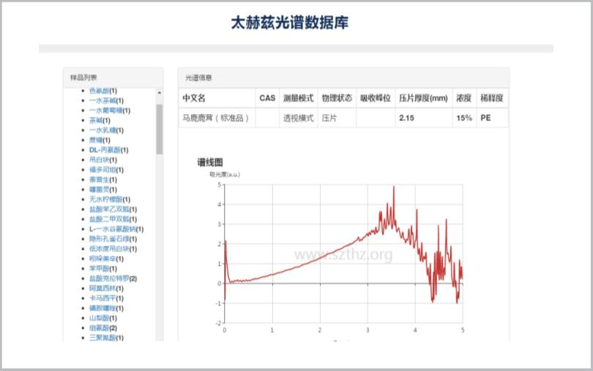This screenshot has width=593, height=371.
Task: Select the 磺胺噻唑(1) sample
Action: pos(106,308)
